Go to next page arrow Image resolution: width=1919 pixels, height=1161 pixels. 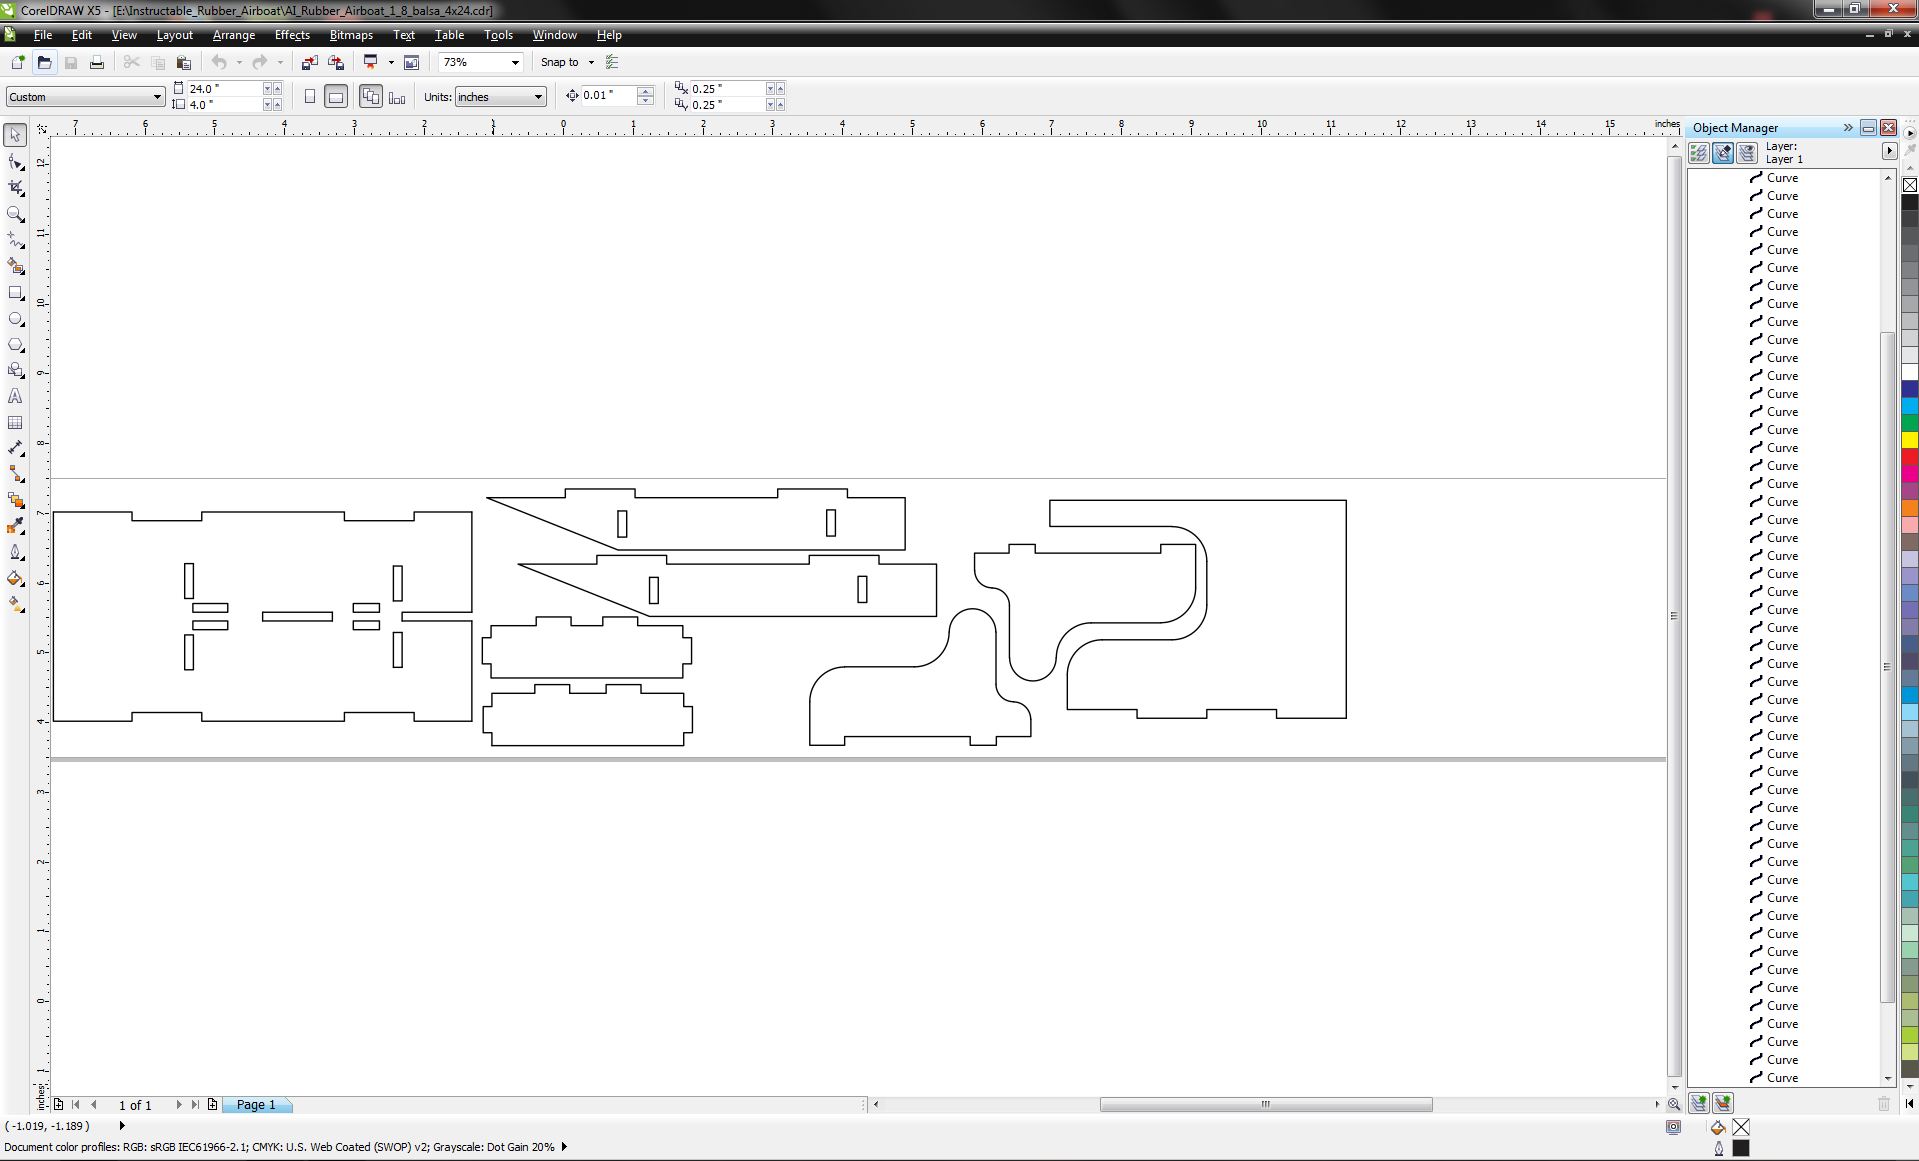coord(179,1105)
